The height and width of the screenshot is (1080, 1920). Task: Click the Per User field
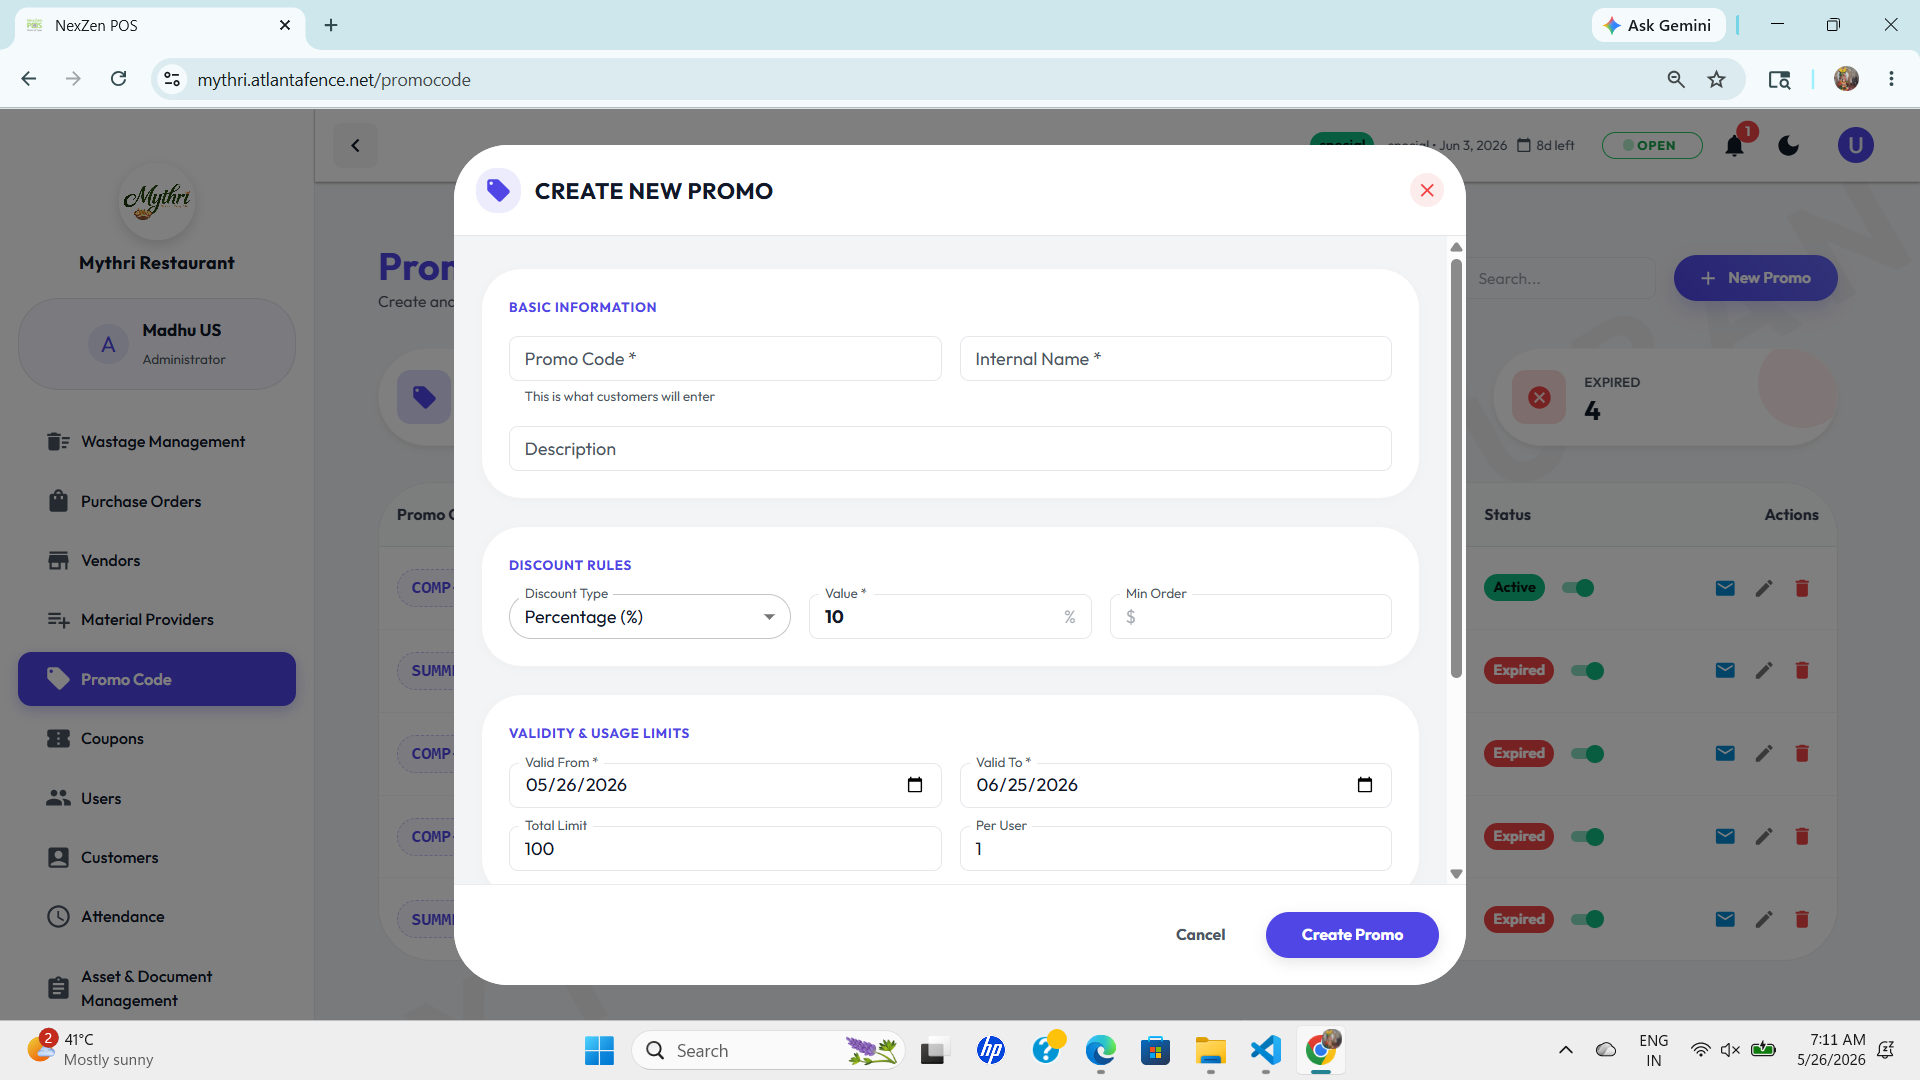[1175, 849]
